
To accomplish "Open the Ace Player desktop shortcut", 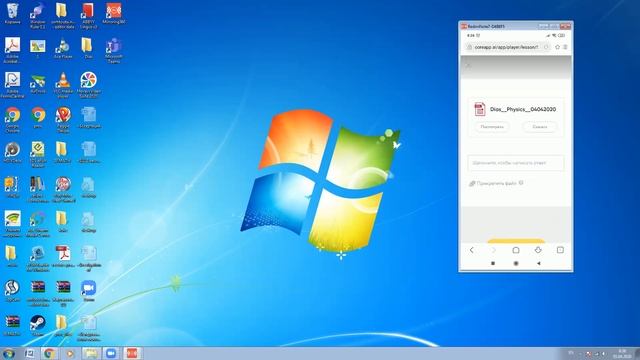I will pos(63,48).
